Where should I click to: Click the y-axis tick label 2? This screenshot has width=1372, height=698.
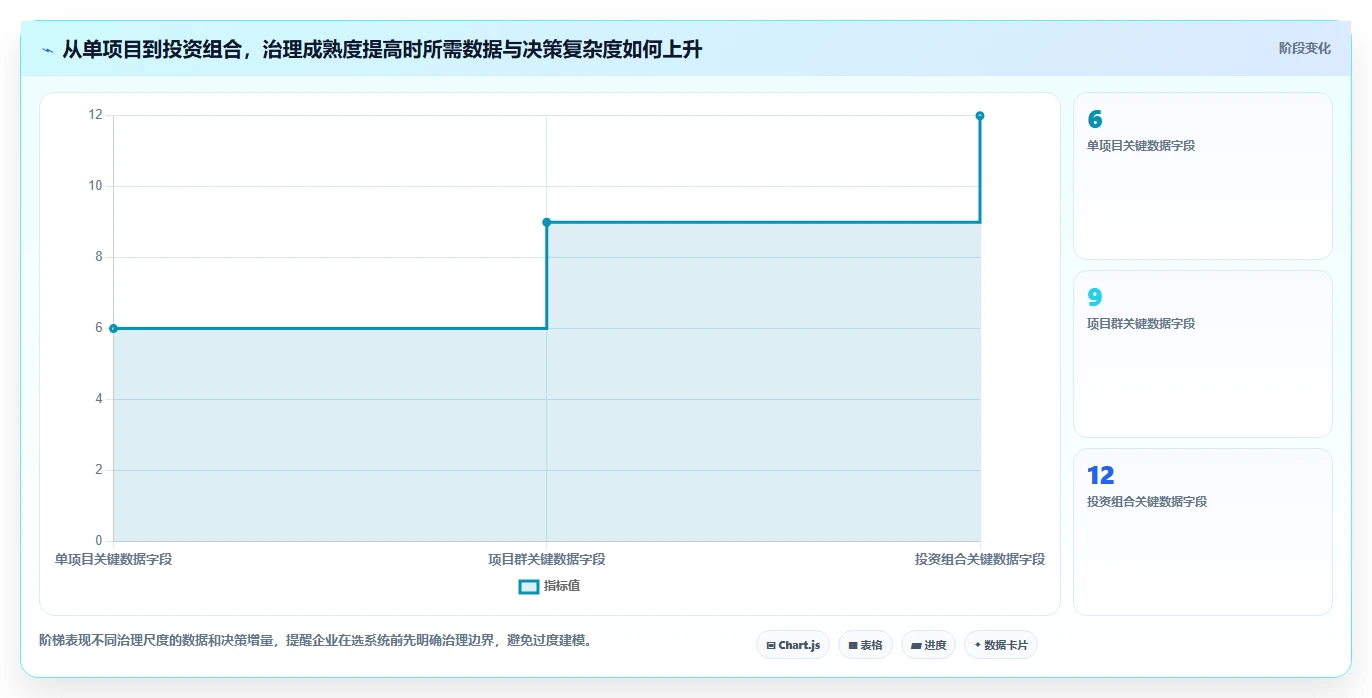(99, 470)
